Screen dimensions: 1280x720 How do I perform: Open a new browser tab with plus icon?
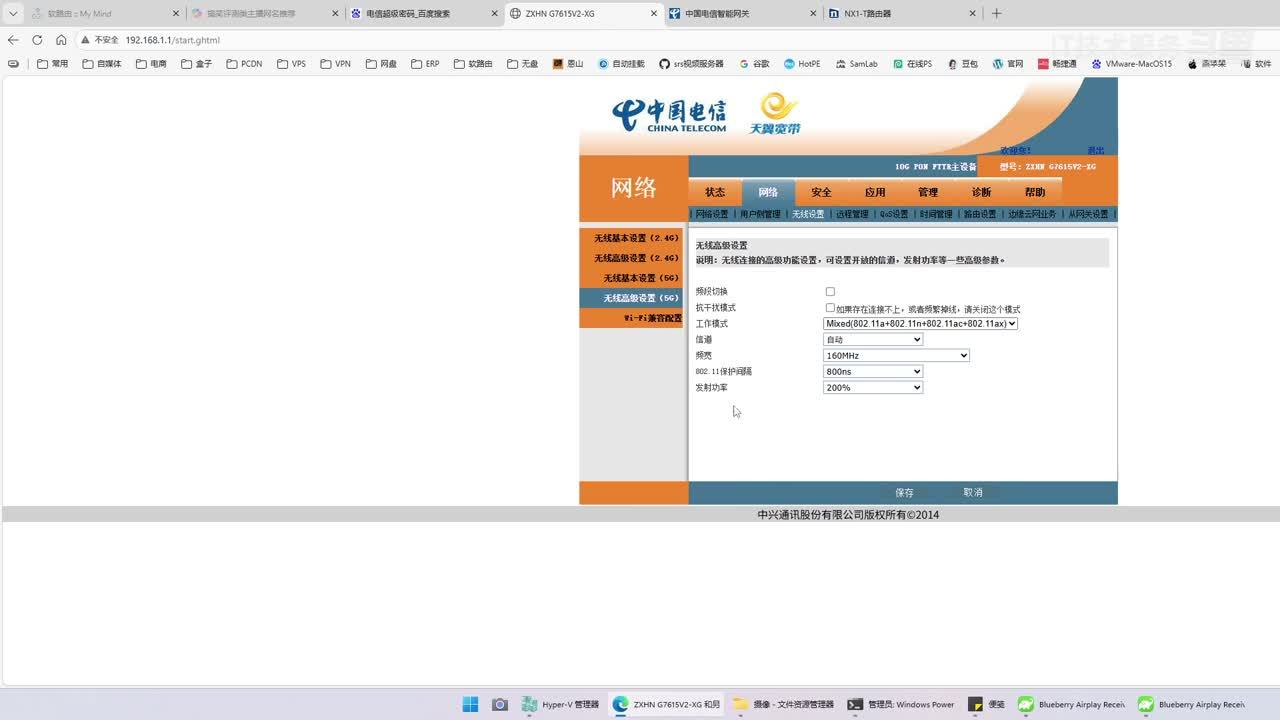tap(996, 14)
